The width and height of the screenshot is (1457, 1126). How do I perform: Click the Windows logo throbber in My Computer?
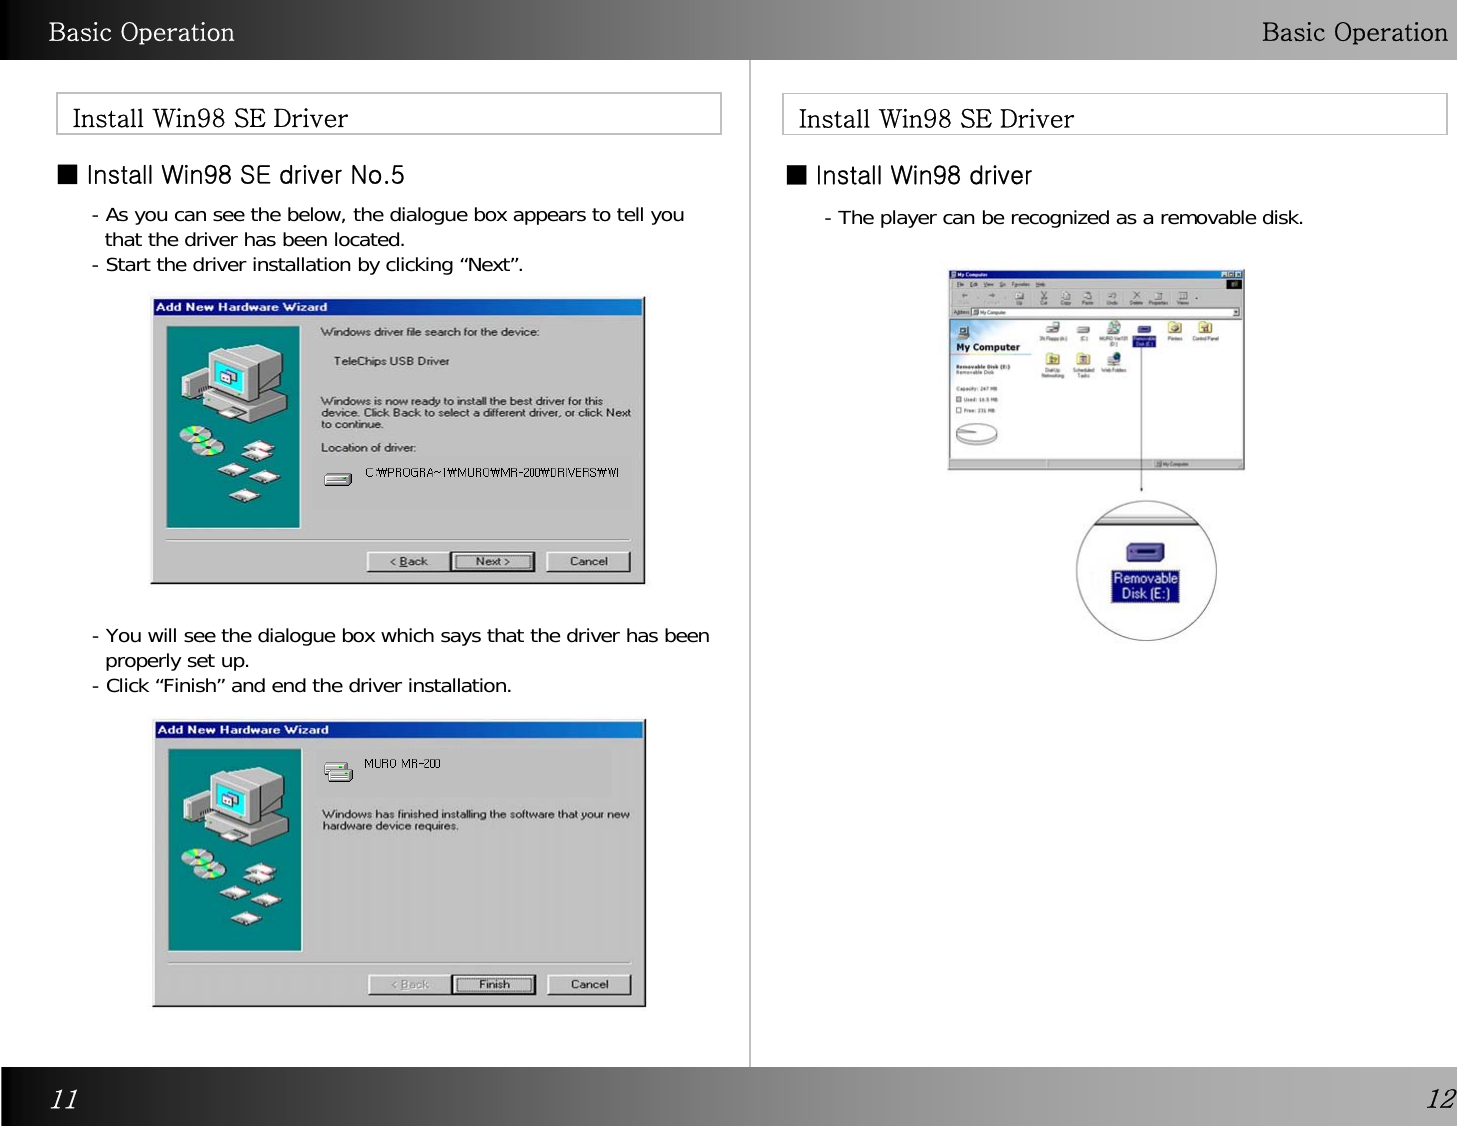(1234, 284)
